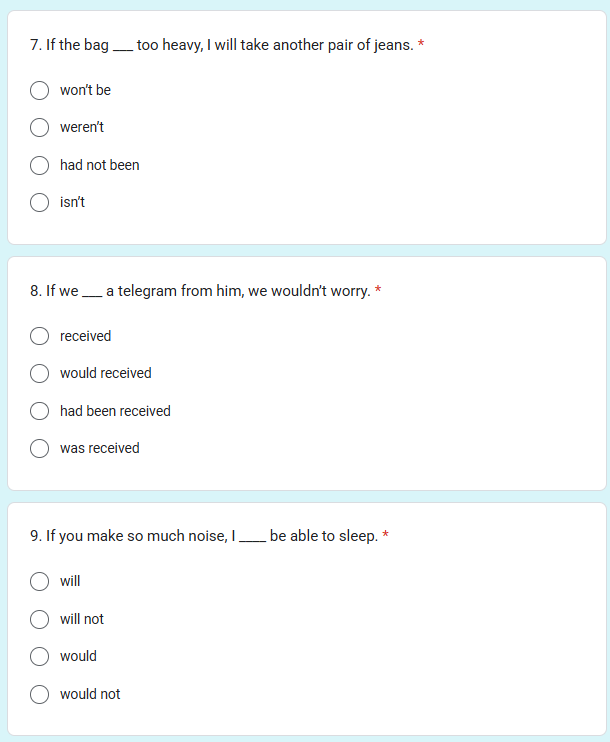Select "will" for question 9
The image size is (610, 742).
39,582
